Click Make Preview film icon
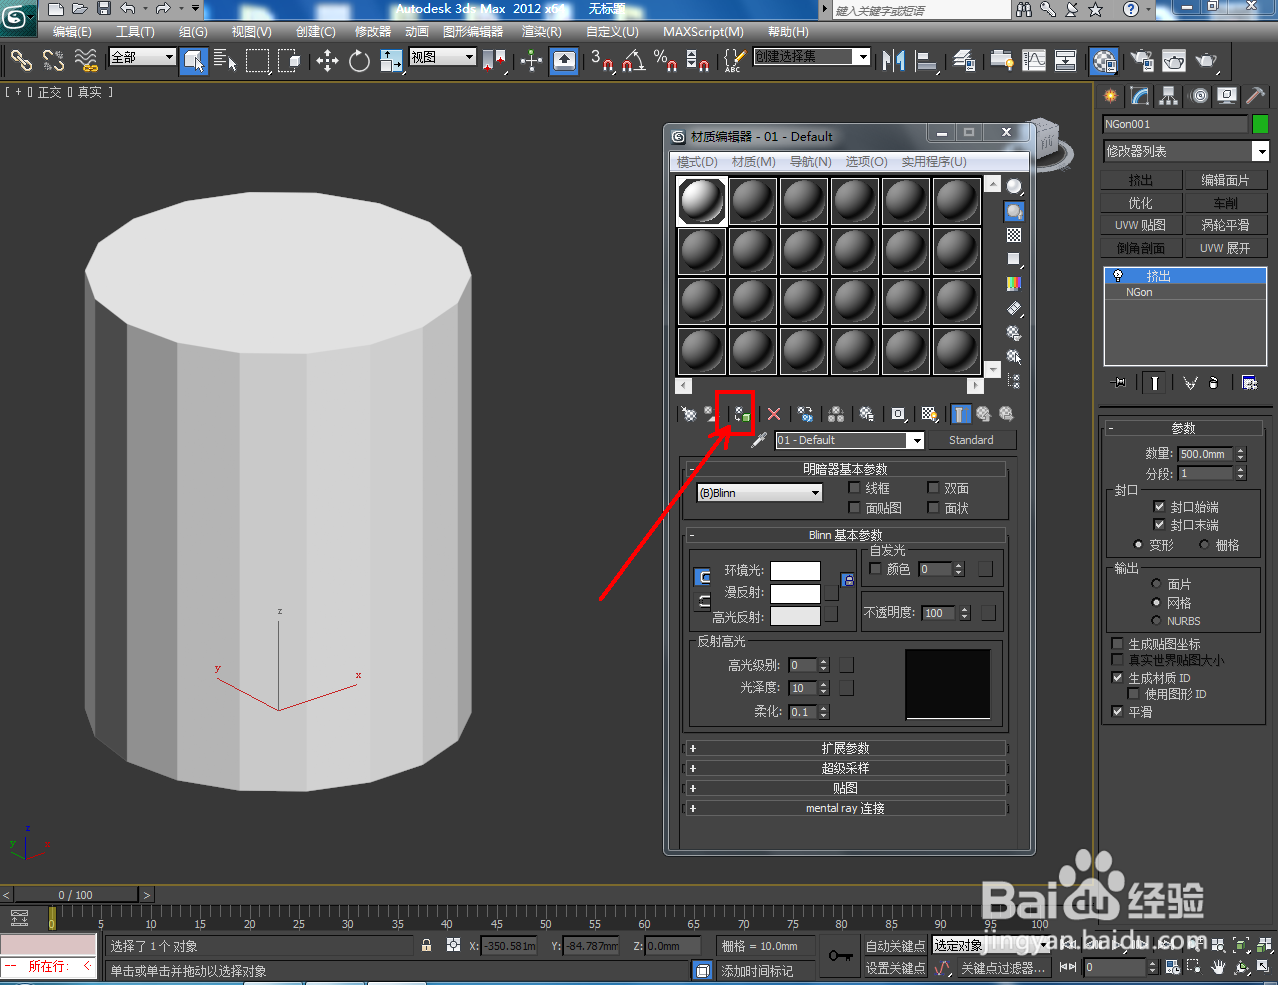This screenshot has height=985, width=1278. (1014, 308)
